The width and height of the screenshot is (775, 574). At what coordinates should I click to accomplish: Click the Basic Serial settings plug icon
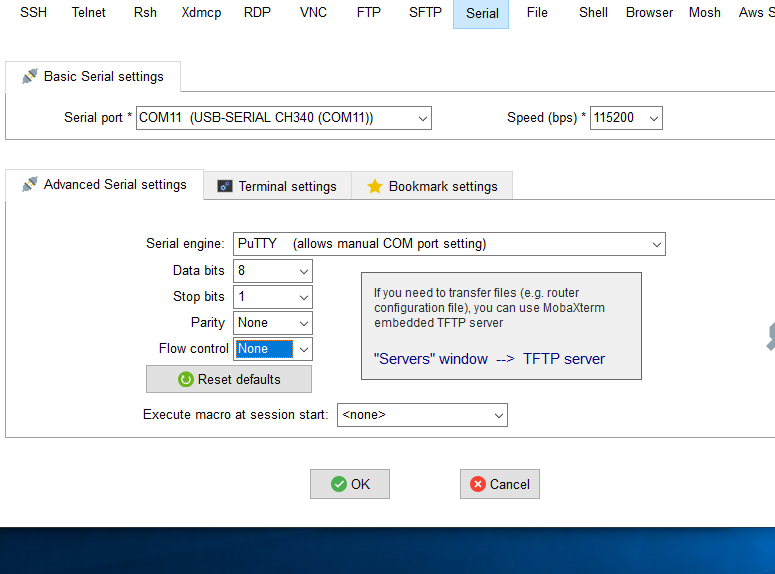coord(30,76)
